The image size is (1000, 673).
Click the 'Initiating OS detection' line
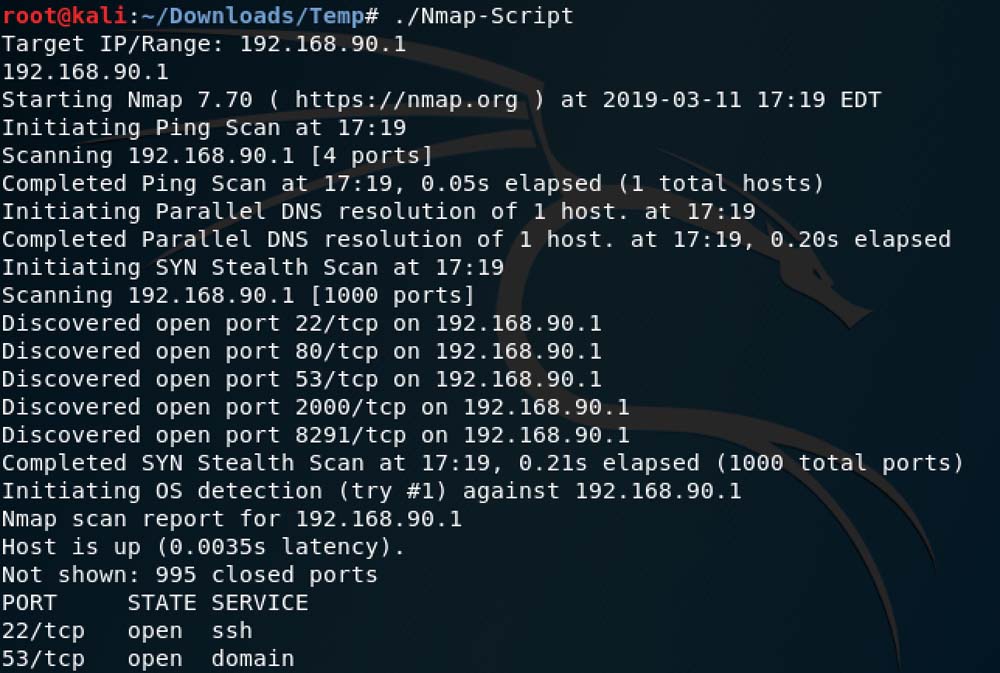tap(371, 492)
